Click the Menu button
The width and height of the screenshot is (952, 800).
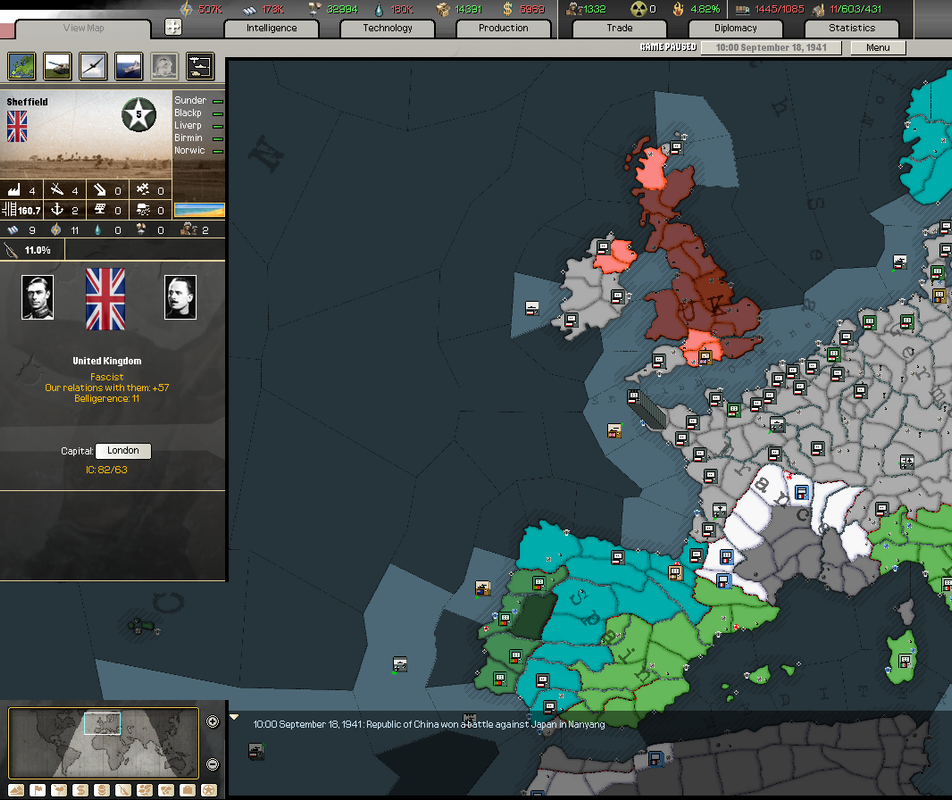click(x=878, y=47)
